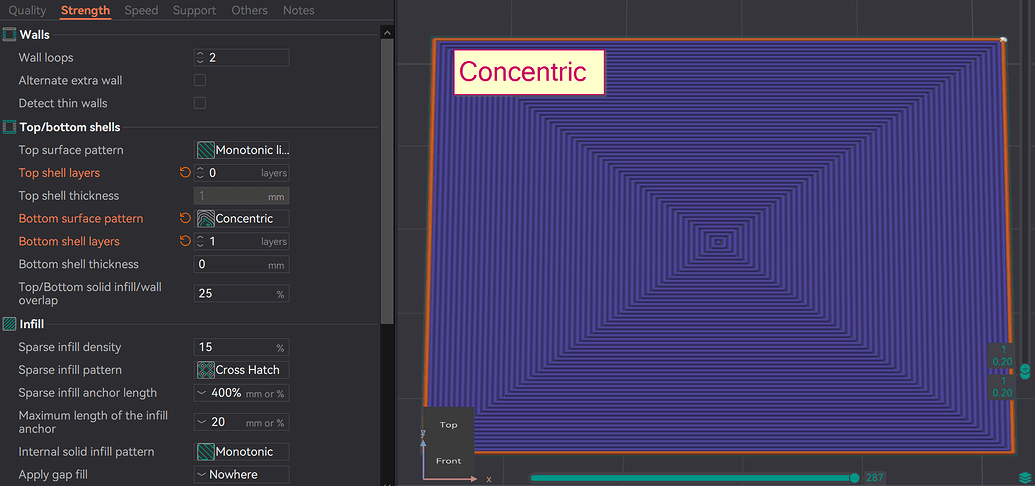
Task: Open Internal solid infill pattern dropdown
Action: (x=242, y=452)
